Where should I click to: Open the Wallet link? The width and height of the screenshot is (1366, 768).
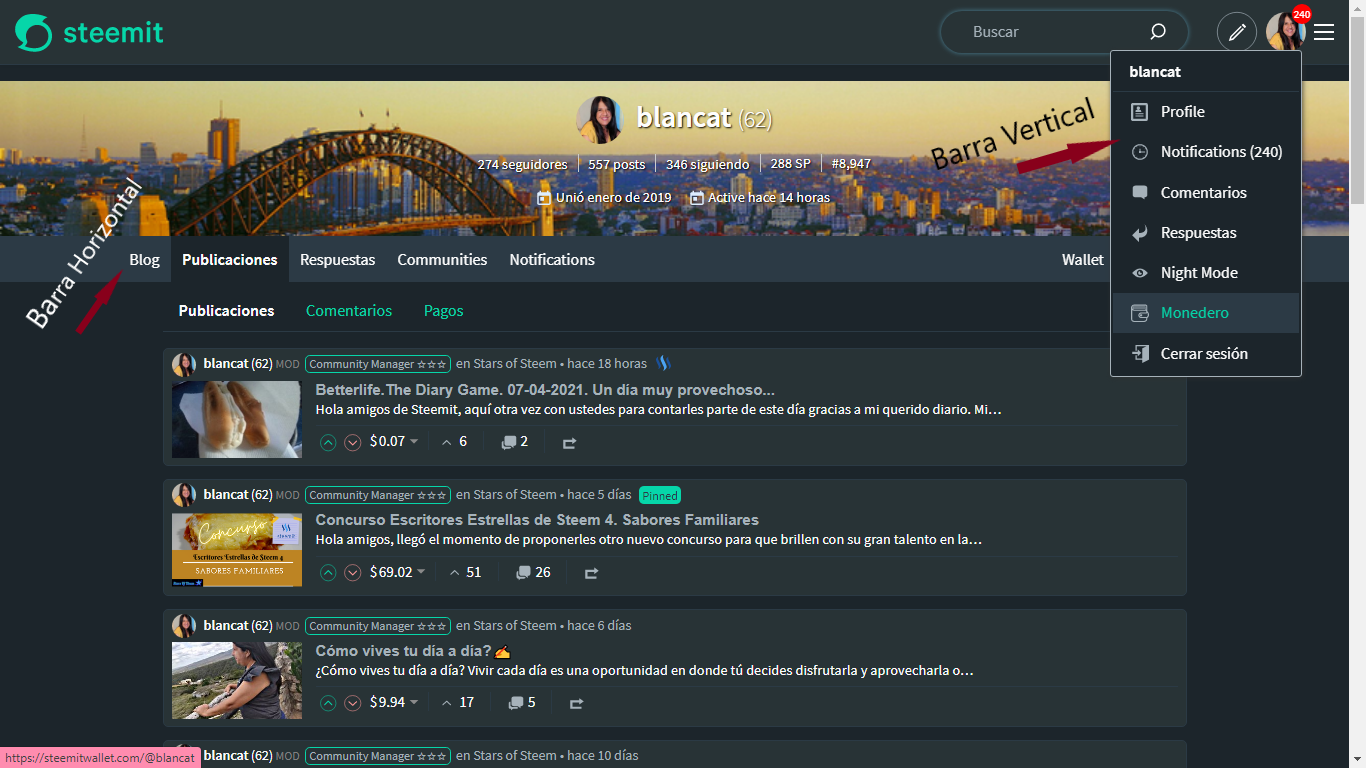tap(1083, 260)
